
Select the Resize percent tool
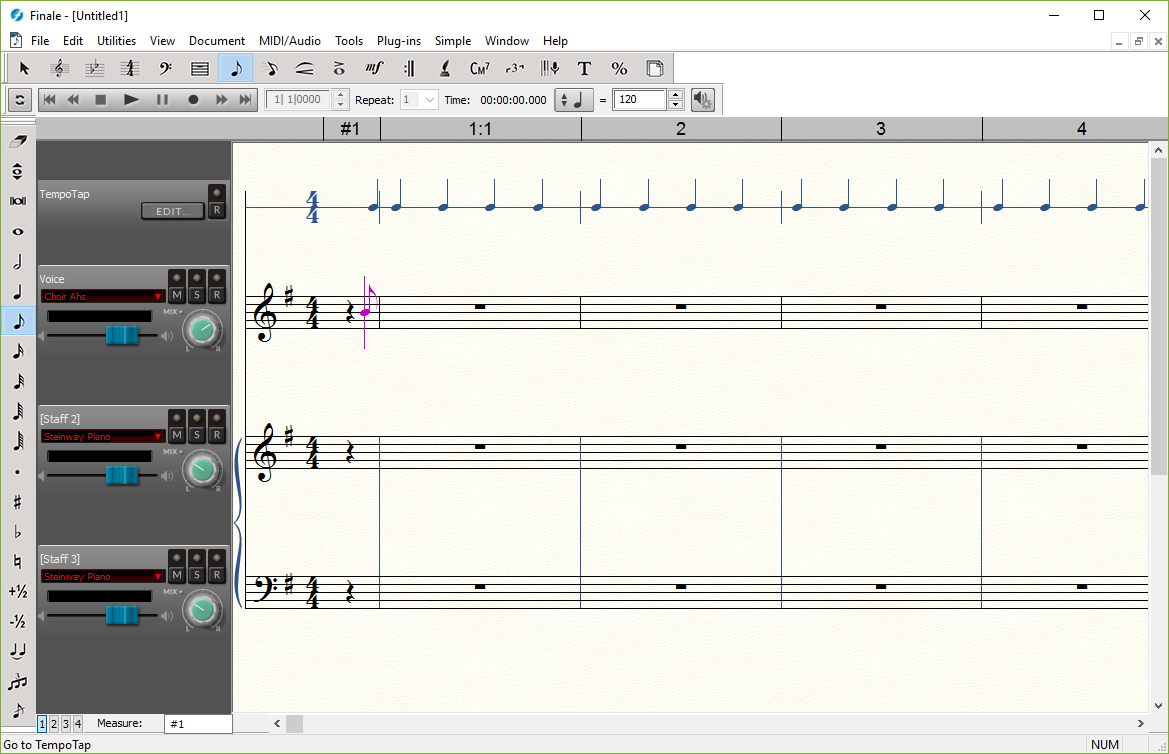620,69
